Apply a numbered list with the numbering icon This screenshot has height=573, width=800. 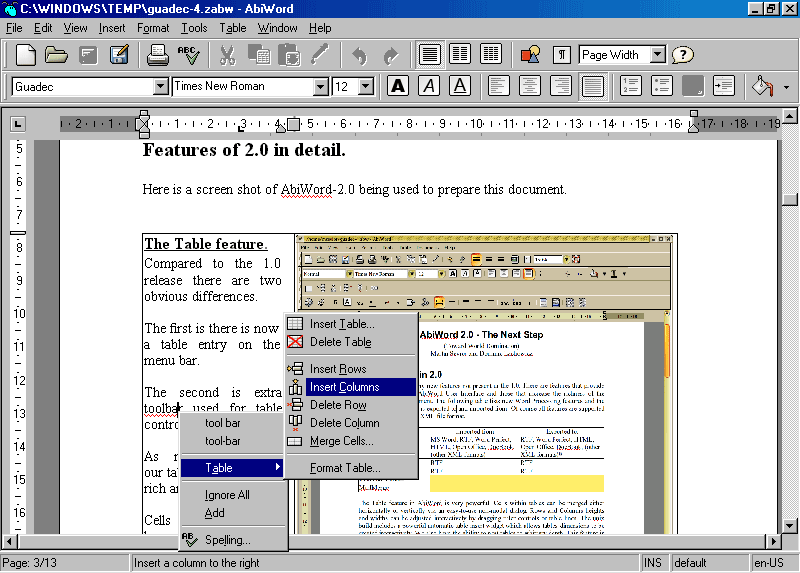coord(631,86)
